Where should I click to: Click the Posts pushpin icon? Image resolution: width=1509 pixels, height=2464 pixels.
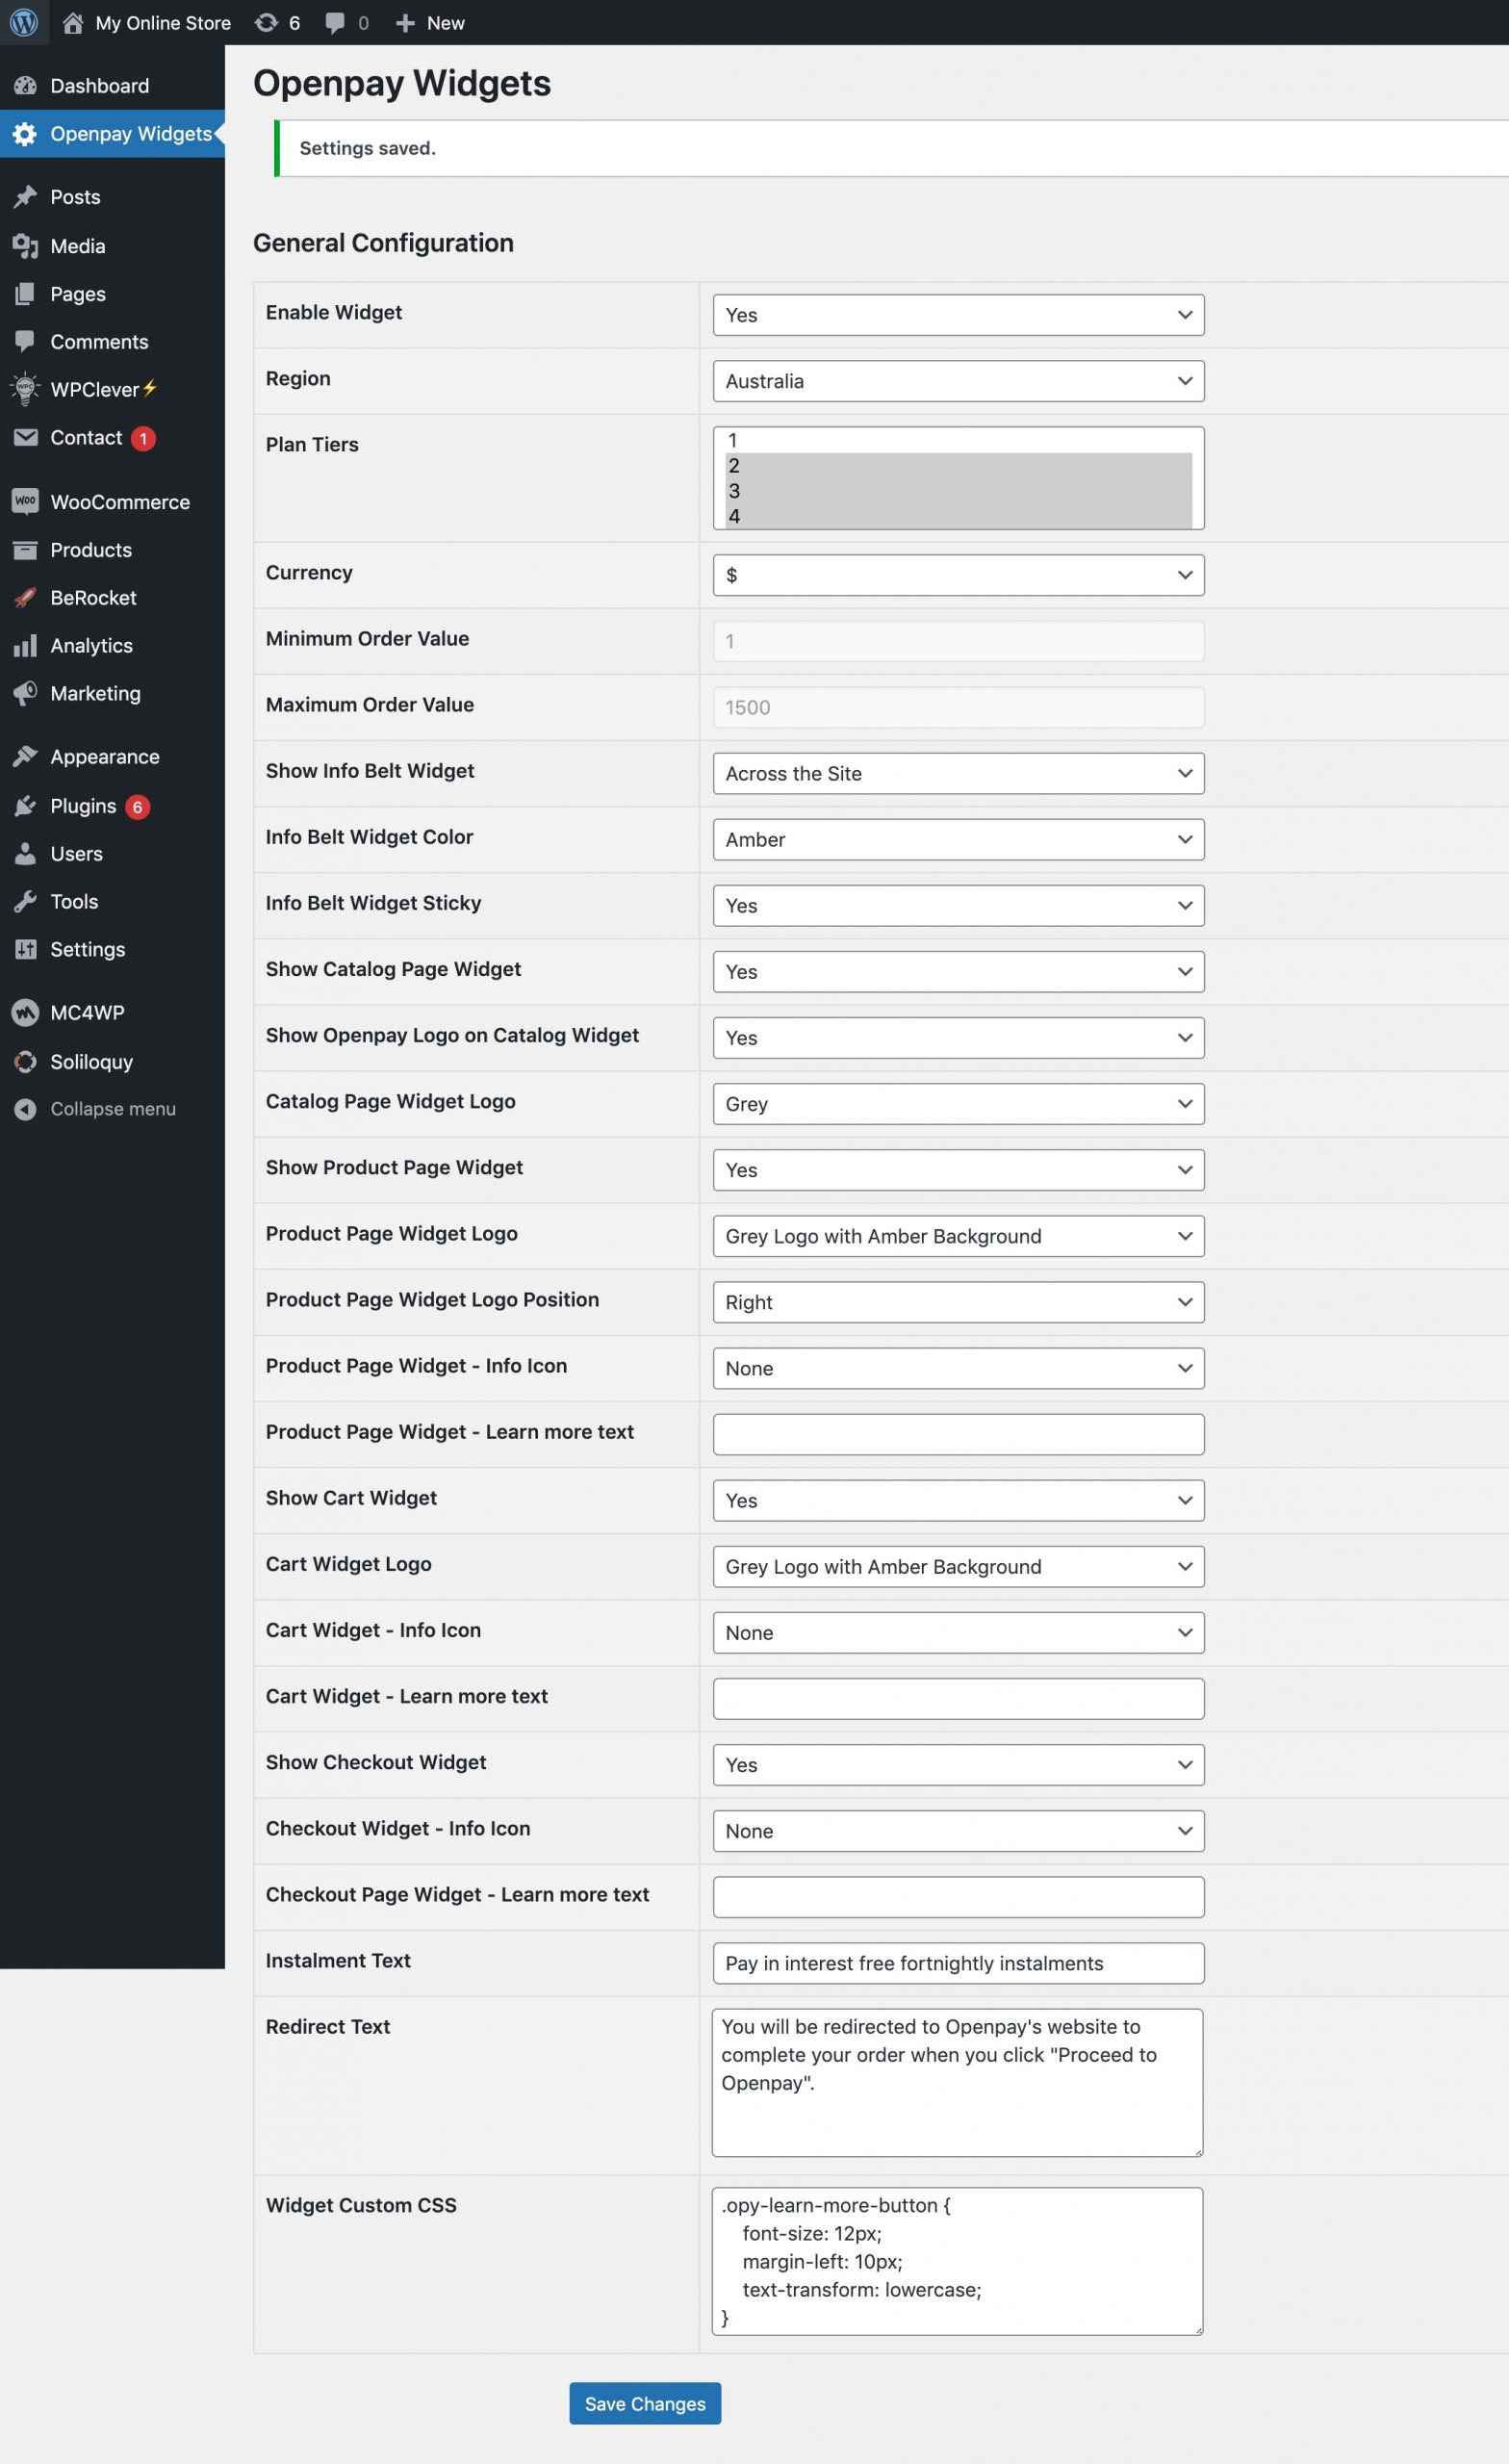(x=25, y=197)
